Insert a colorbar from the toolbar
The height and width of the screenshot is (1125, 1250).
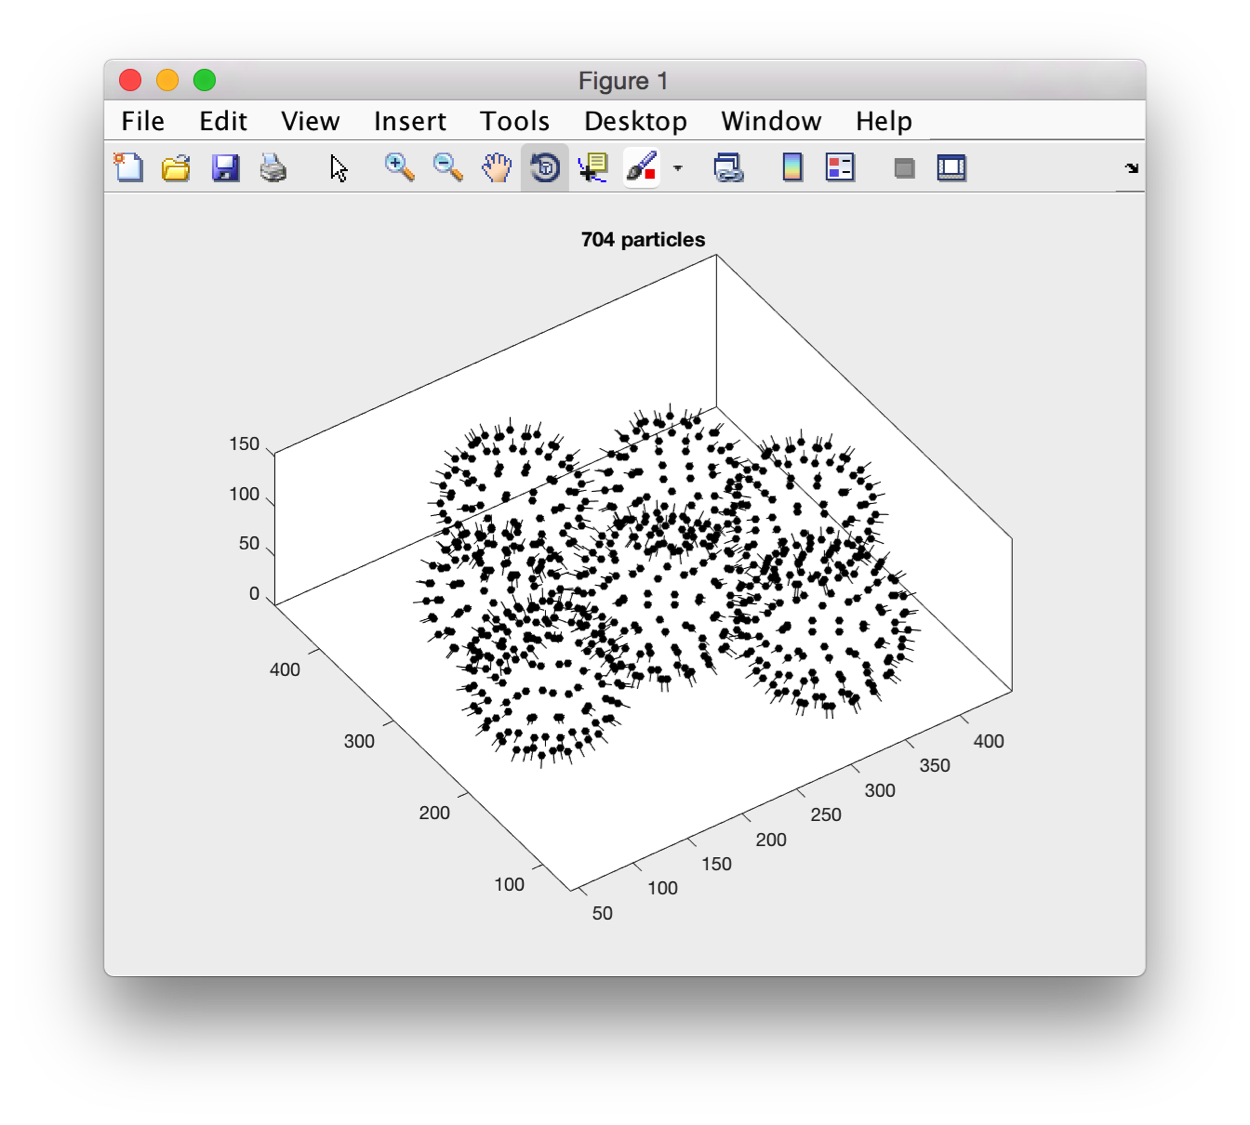[792, 167]
